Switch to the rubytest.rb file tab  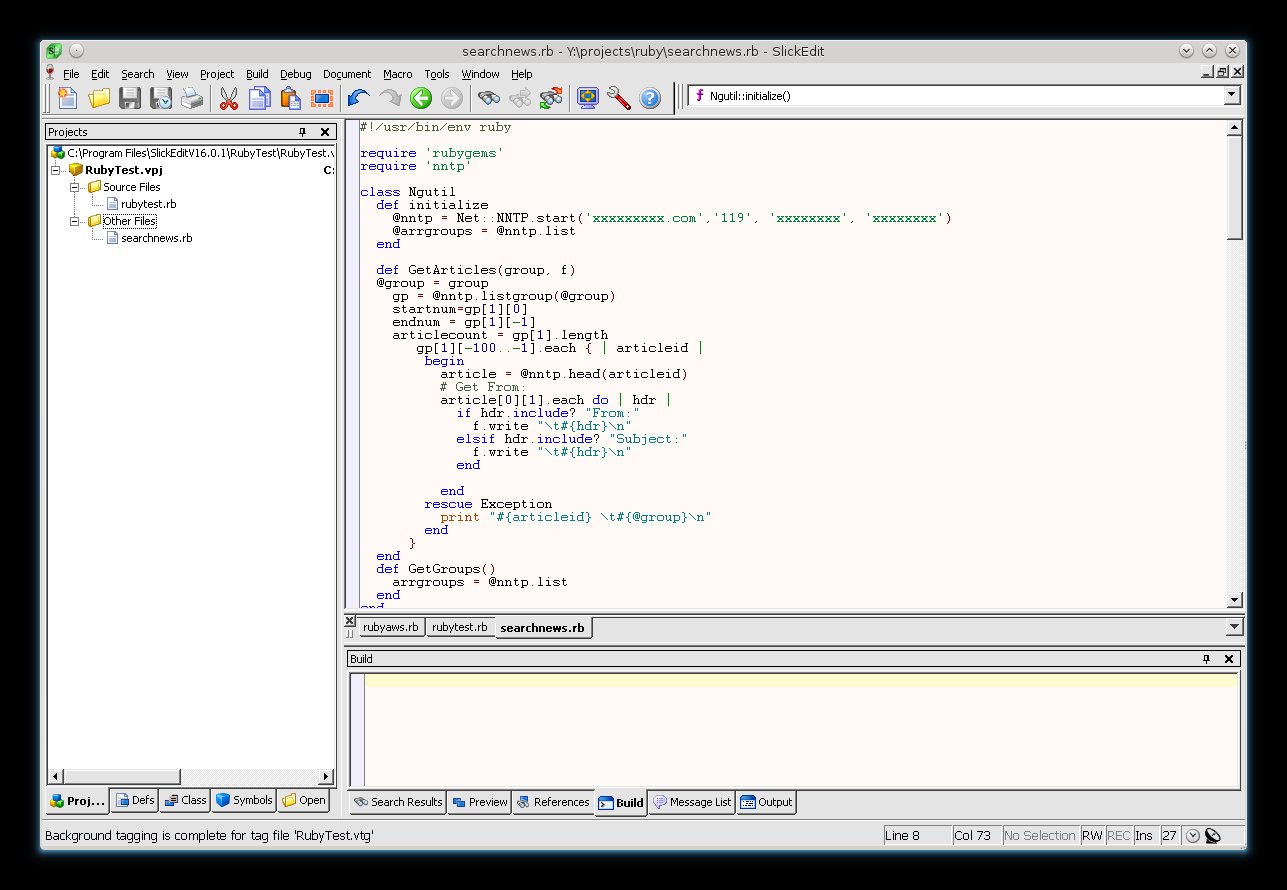[x=459, y=627]
